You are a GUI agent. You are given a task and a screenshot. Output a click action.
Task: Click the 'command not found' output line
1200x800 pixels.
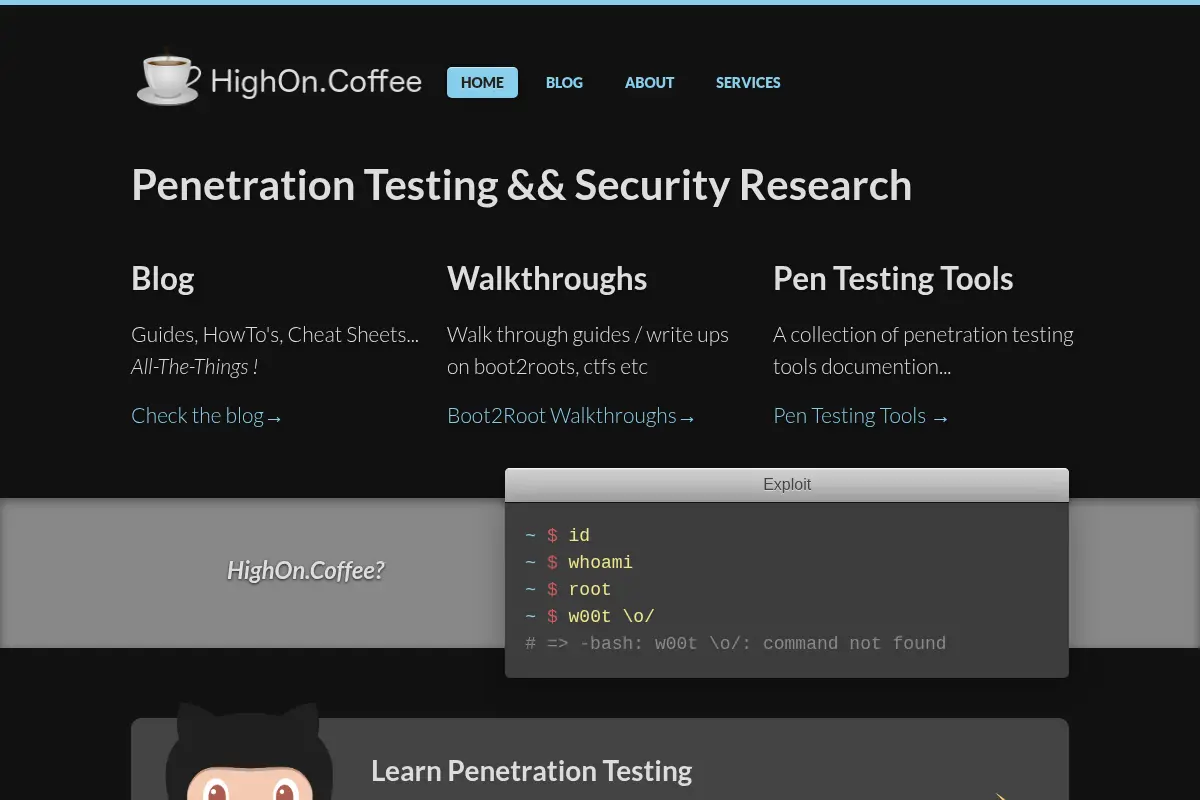[735, 643]
